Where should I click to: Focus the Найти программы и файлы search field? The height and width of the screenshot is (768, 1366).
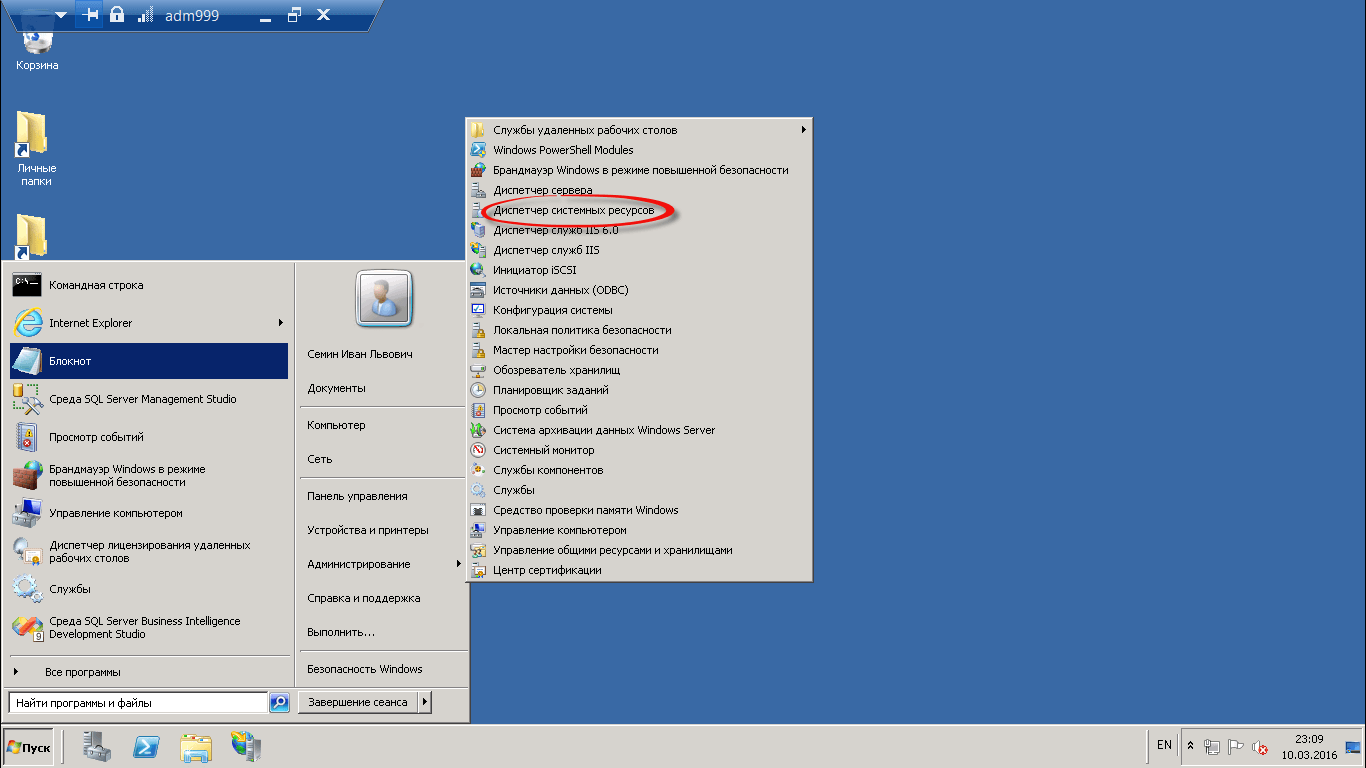pos(139,703)
